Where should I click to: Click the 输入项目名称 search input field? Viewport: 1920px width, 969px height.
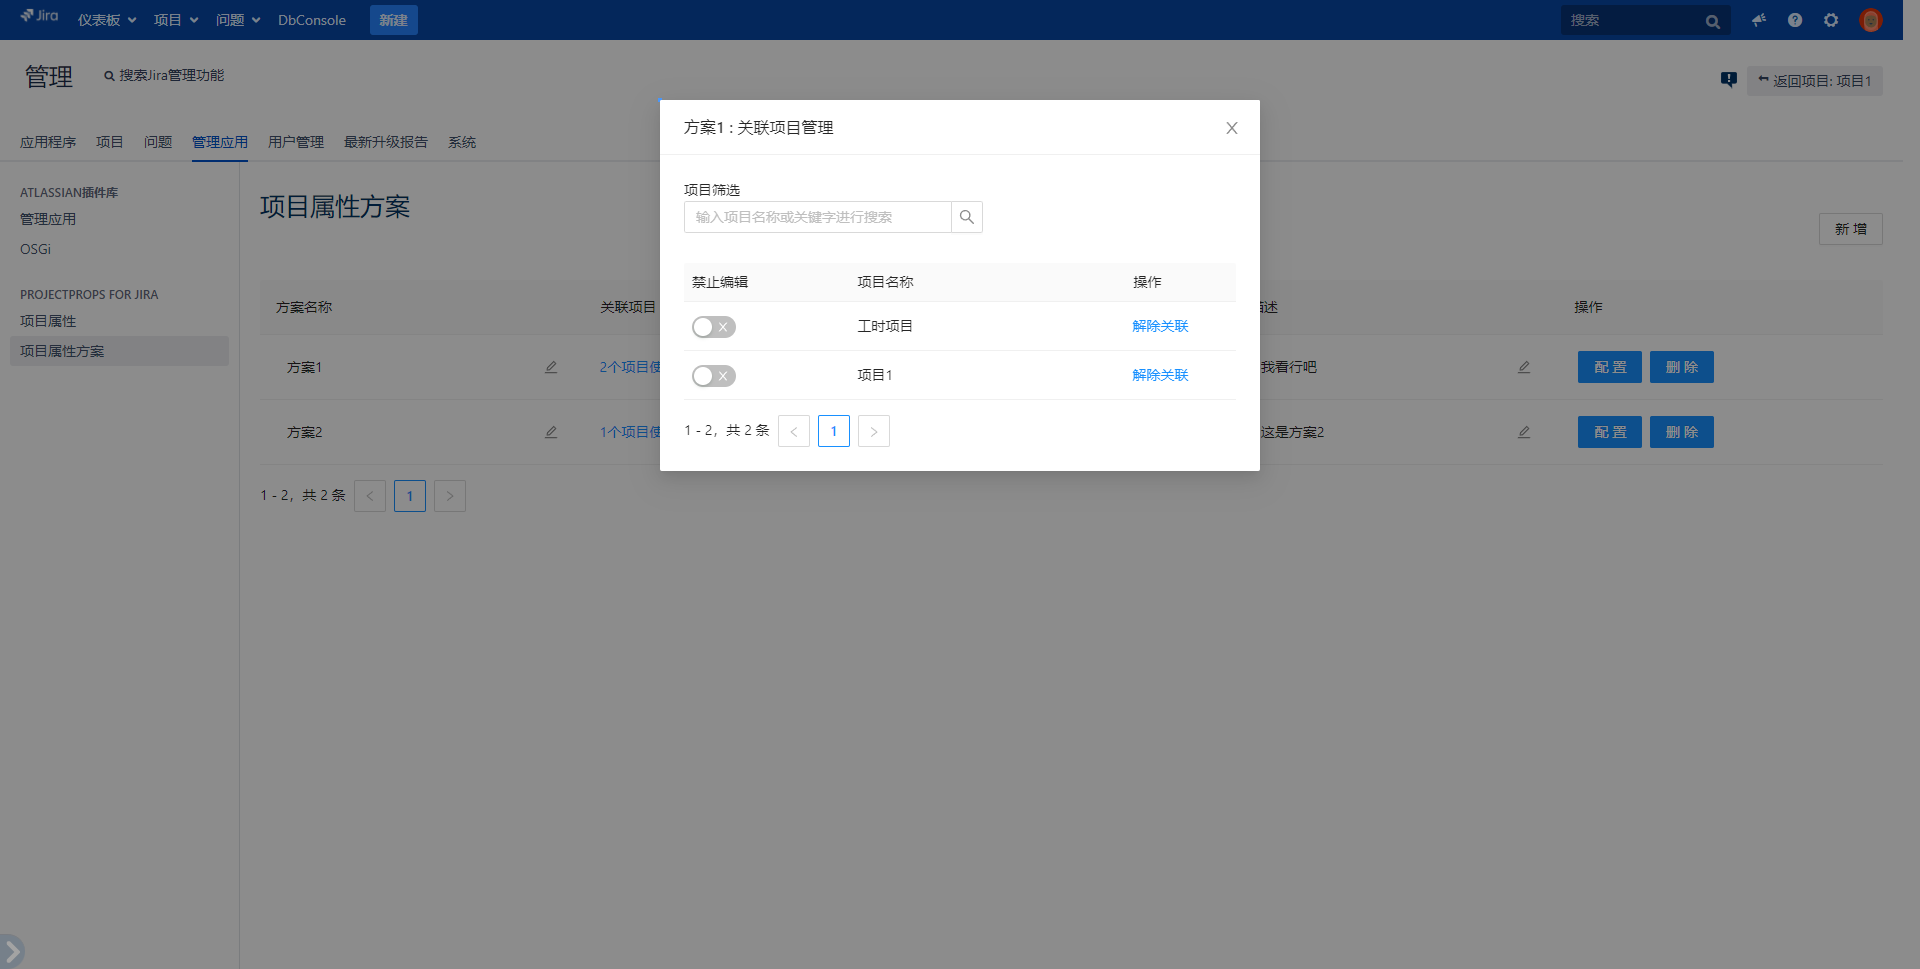[x=817, y=217]
